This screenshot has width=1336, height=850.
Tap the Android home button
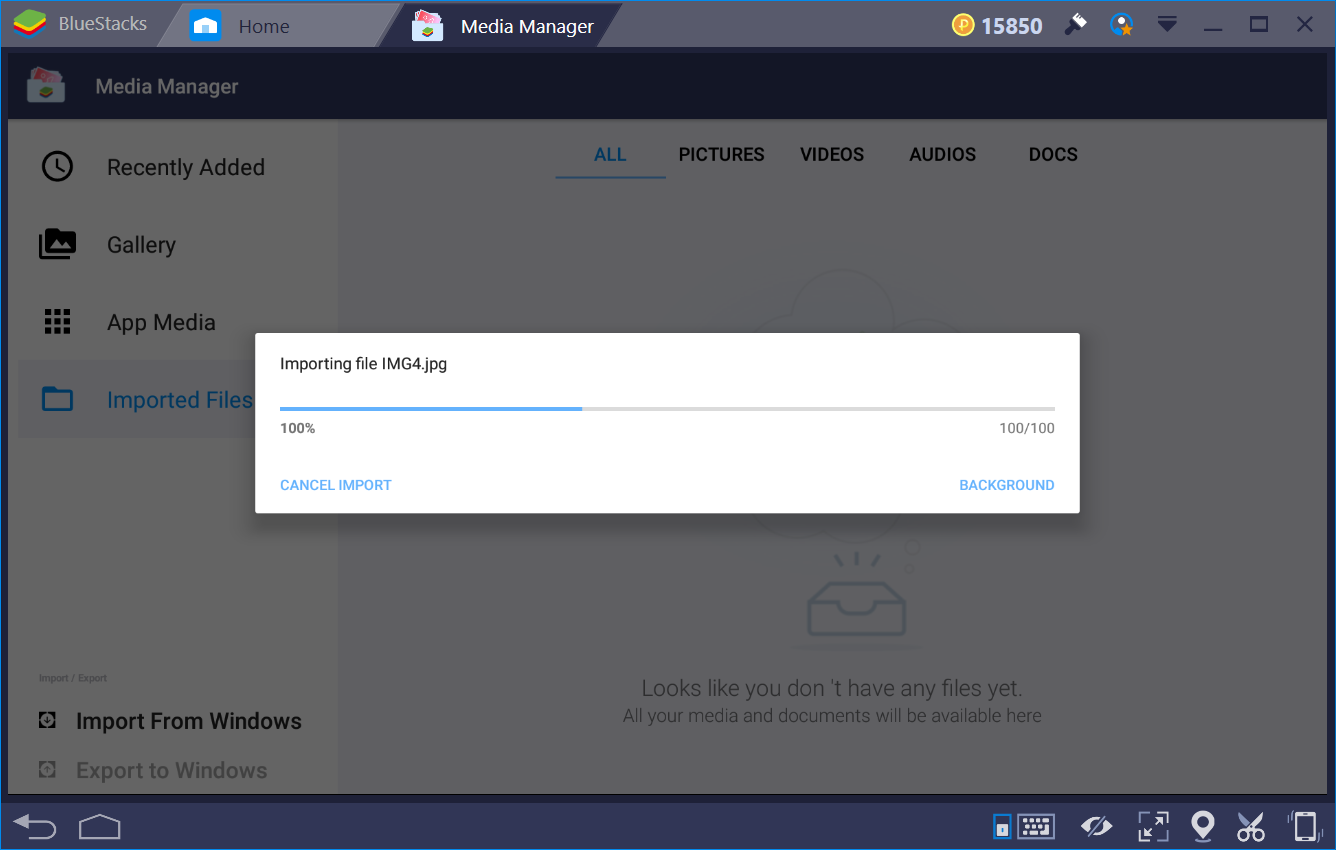(99, 826)
